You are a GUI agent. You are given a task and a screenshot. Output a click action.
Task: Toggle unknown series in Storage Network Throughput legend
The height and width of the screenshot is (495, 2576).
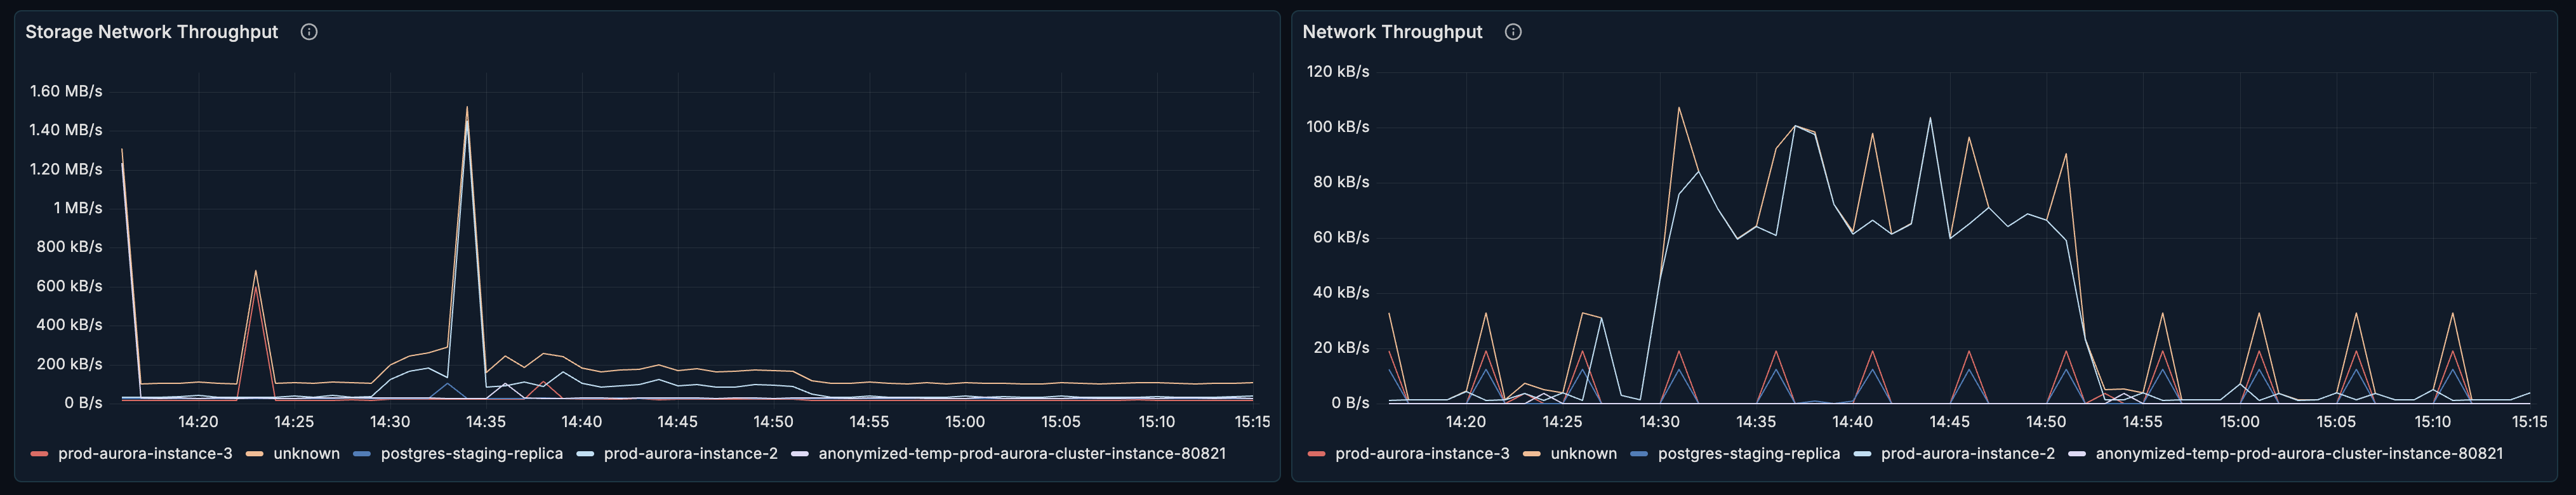[293, 454]
